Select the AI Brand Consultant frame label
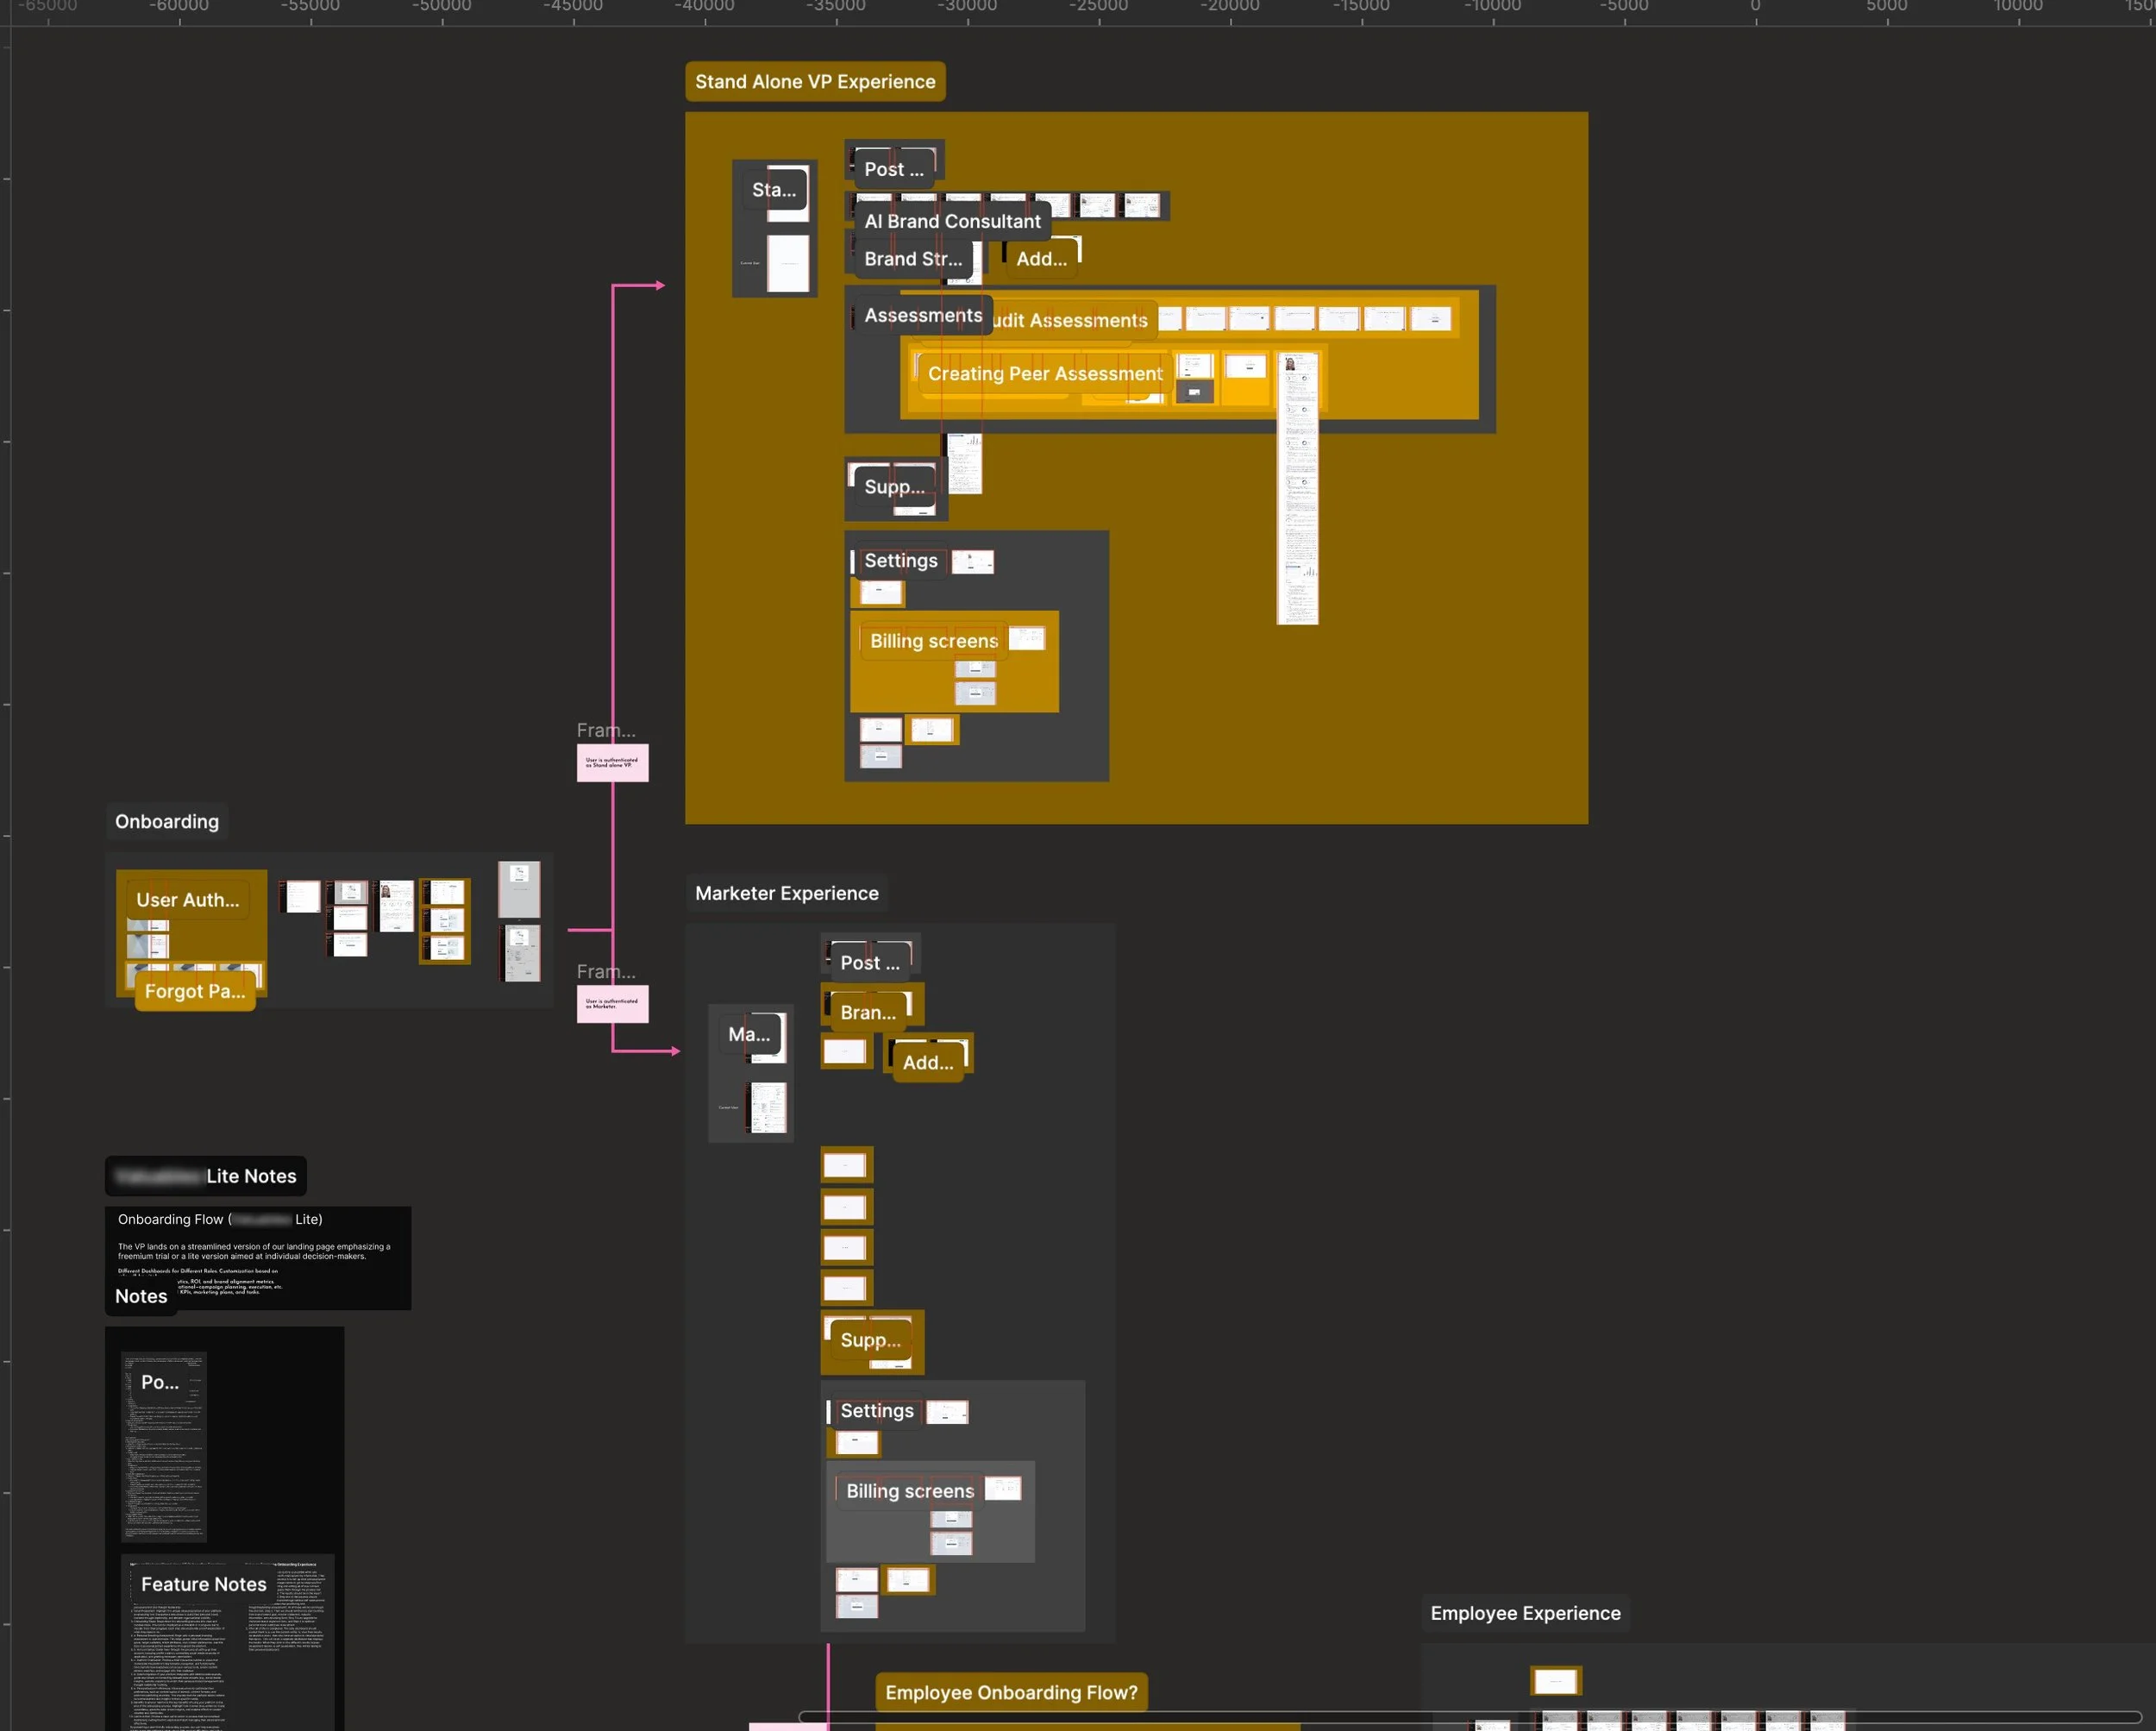 tap(951, 221)
